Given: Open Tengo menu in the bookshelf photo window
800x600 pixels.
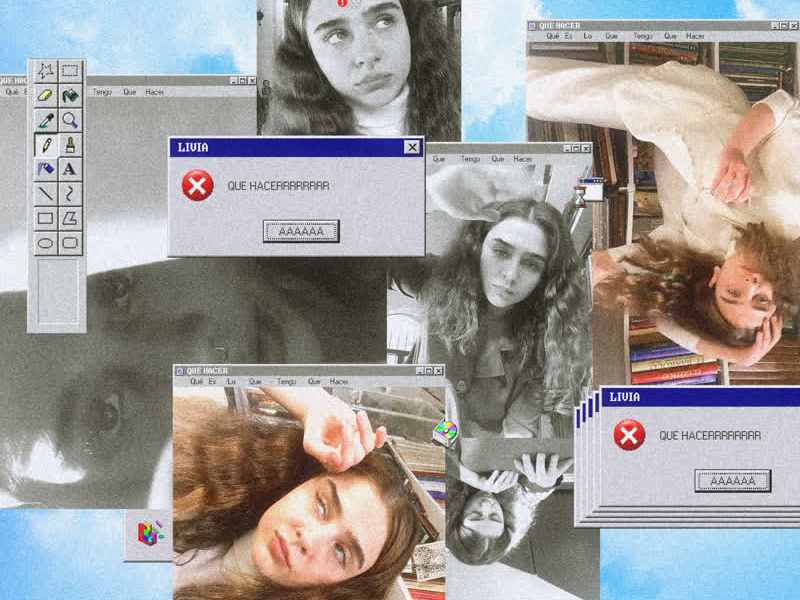Looking at the screenshot, I should [642, 36].
